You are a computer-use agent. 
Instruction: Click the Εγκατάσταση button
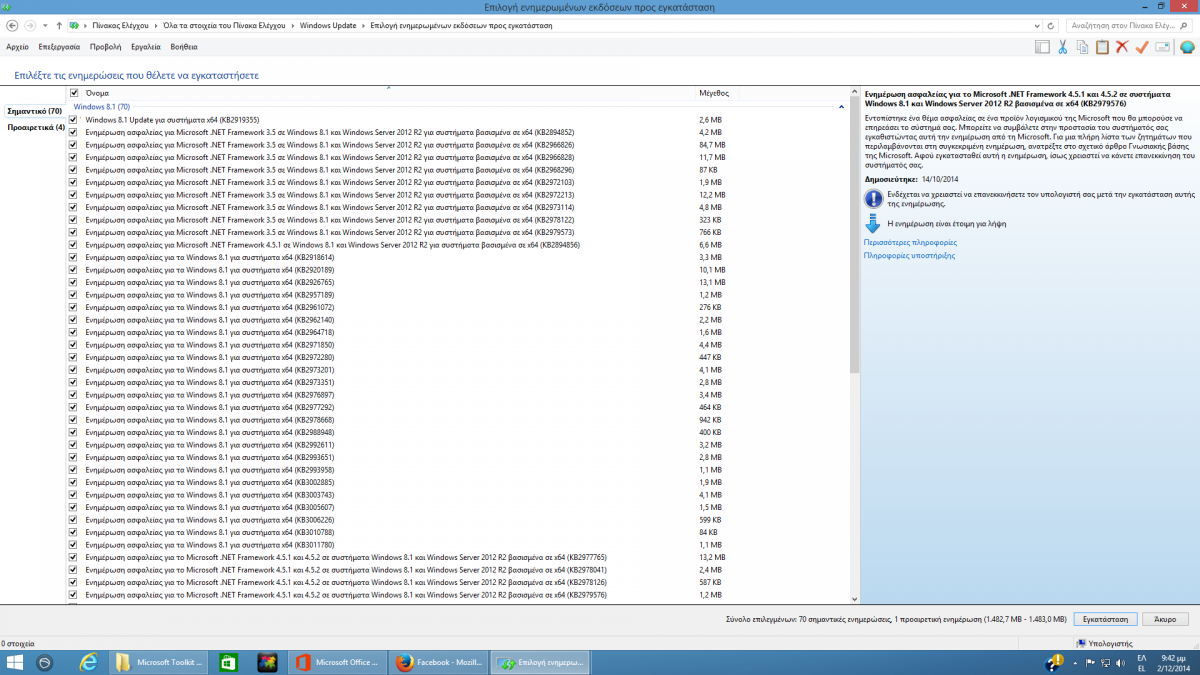[x=1105, y=619]
